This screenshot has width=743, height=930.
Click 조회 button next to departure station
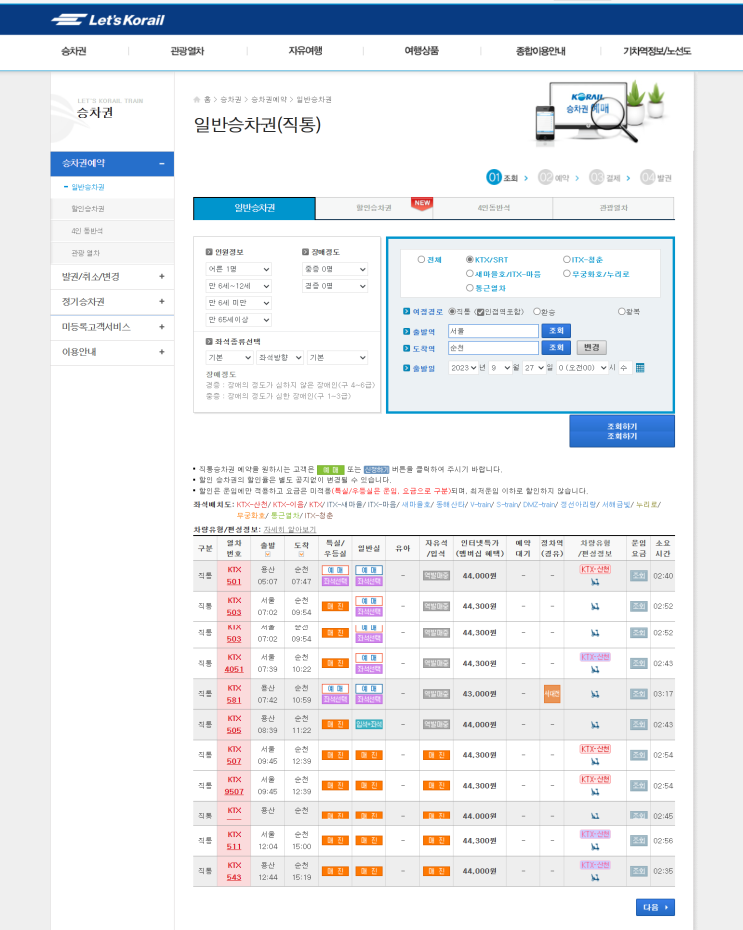point(556,330)
